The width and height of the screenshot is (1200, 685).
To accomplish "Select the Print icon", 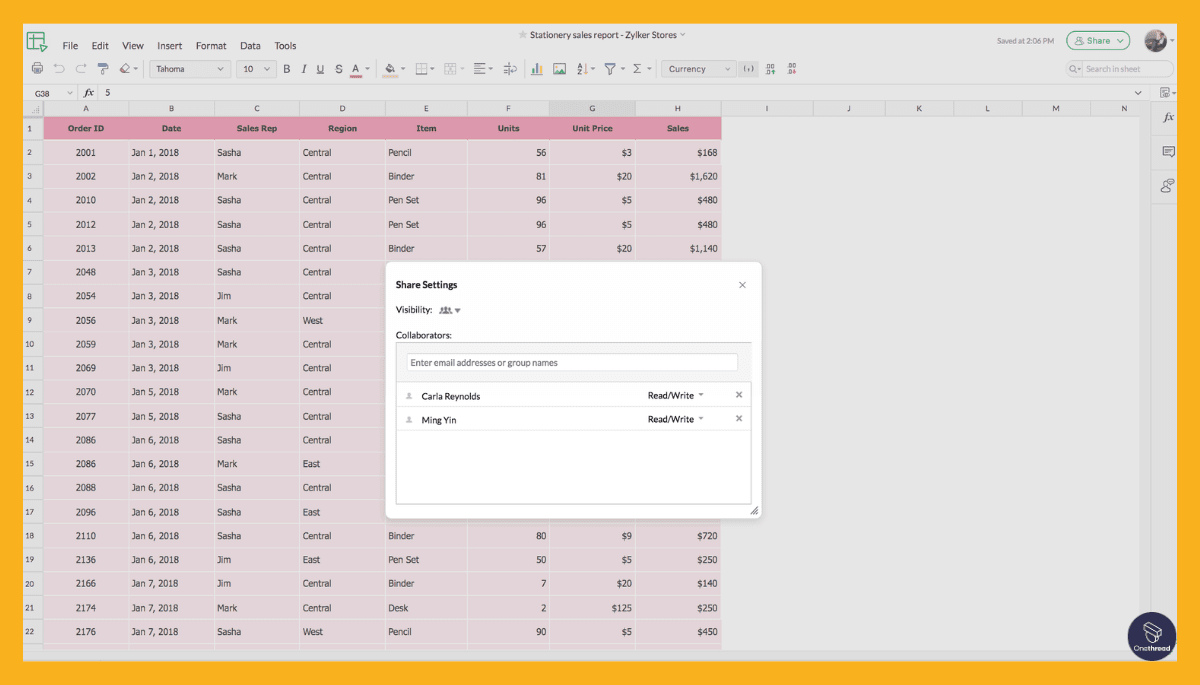I will pyautogui.click(x=37, y=68).
